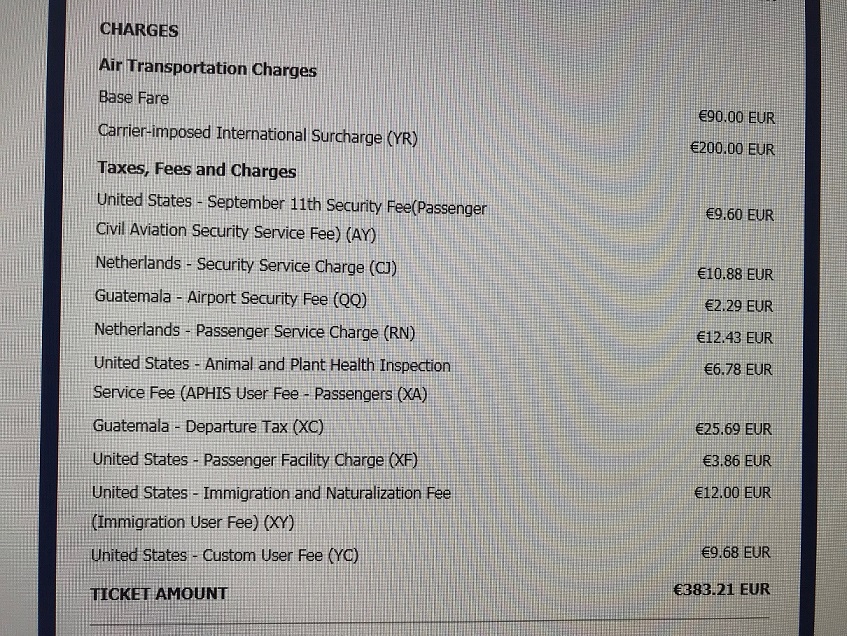Click the €90.00 EUR base fare amount
Image resolution: width=847 pixels, height=636 pixels.
(736, 117)
